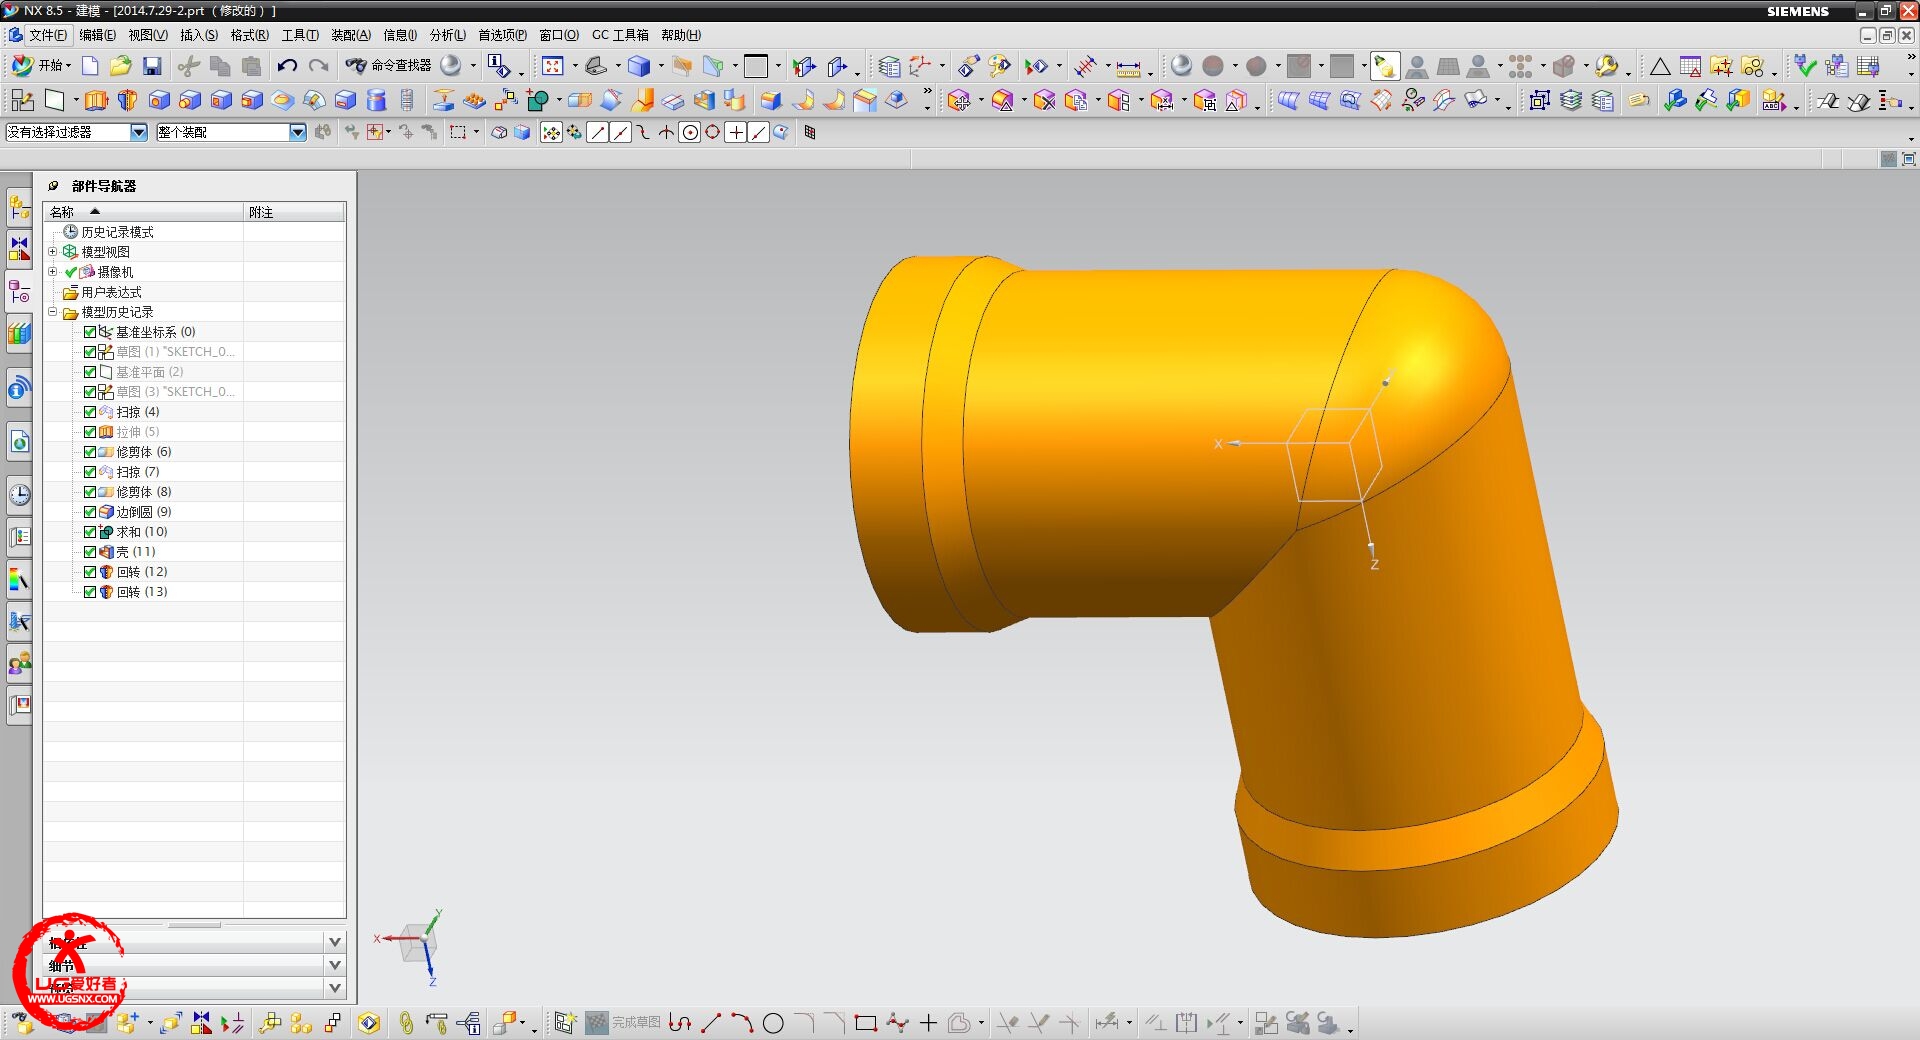Collapse the 模型历史记录 tree node
The image size is (1920, 1040).
point(53,311)
